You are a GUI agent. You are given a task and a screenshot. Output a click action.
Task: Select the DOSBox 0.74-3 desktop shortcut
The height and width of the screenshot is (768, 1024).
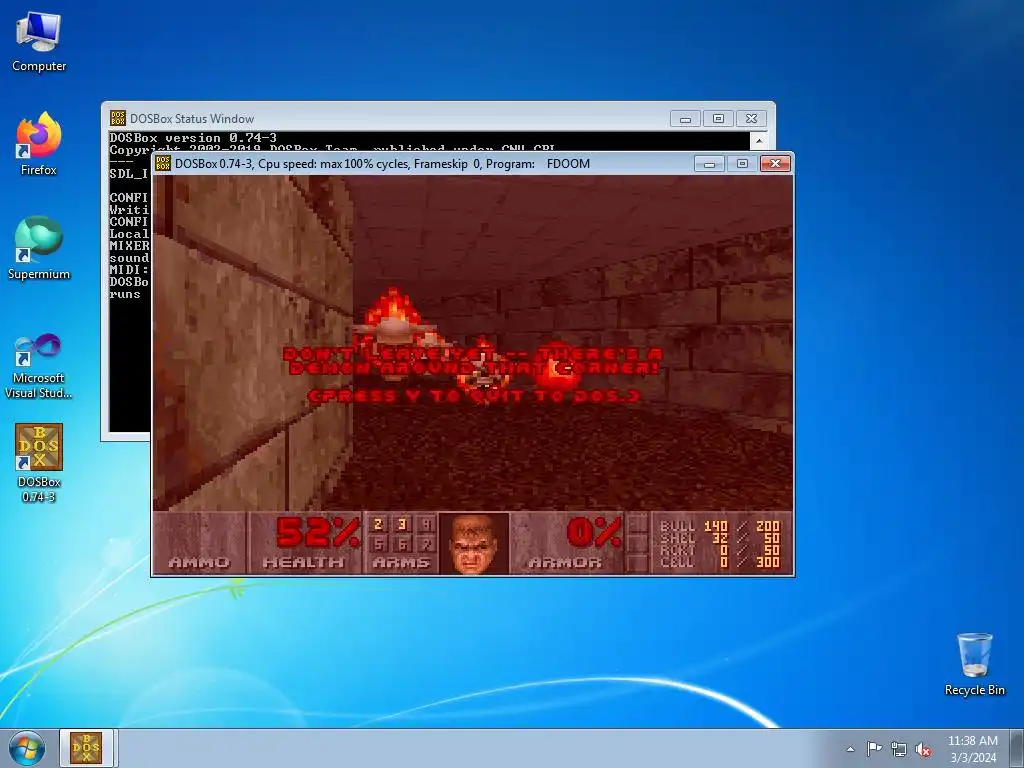pyautogui.click(x=39, y=463)
